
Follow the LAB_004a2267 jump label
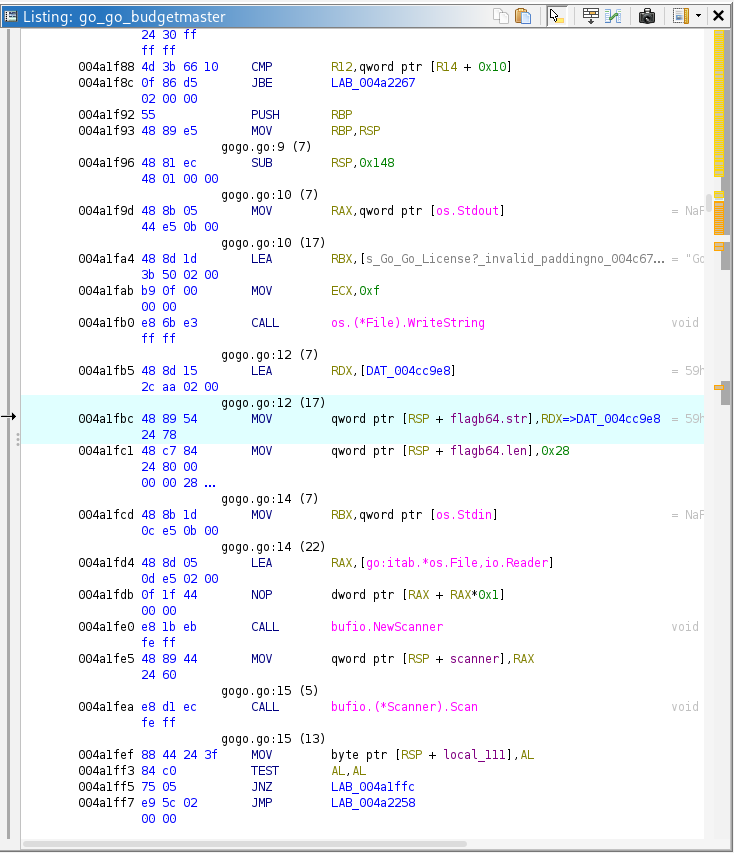click(x=373, y=83)
